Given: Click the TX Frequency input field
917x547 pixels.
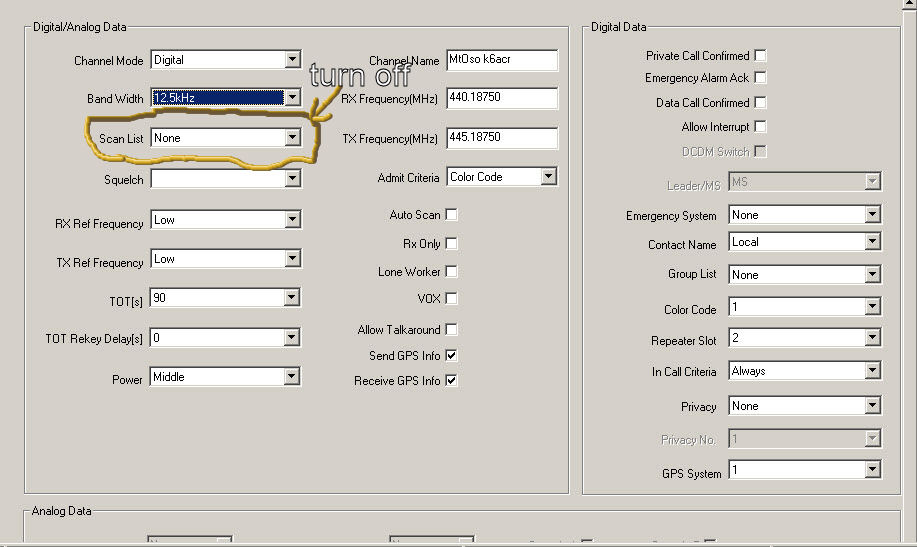Looking at the screenshot, I should click(x=502, y=138).
